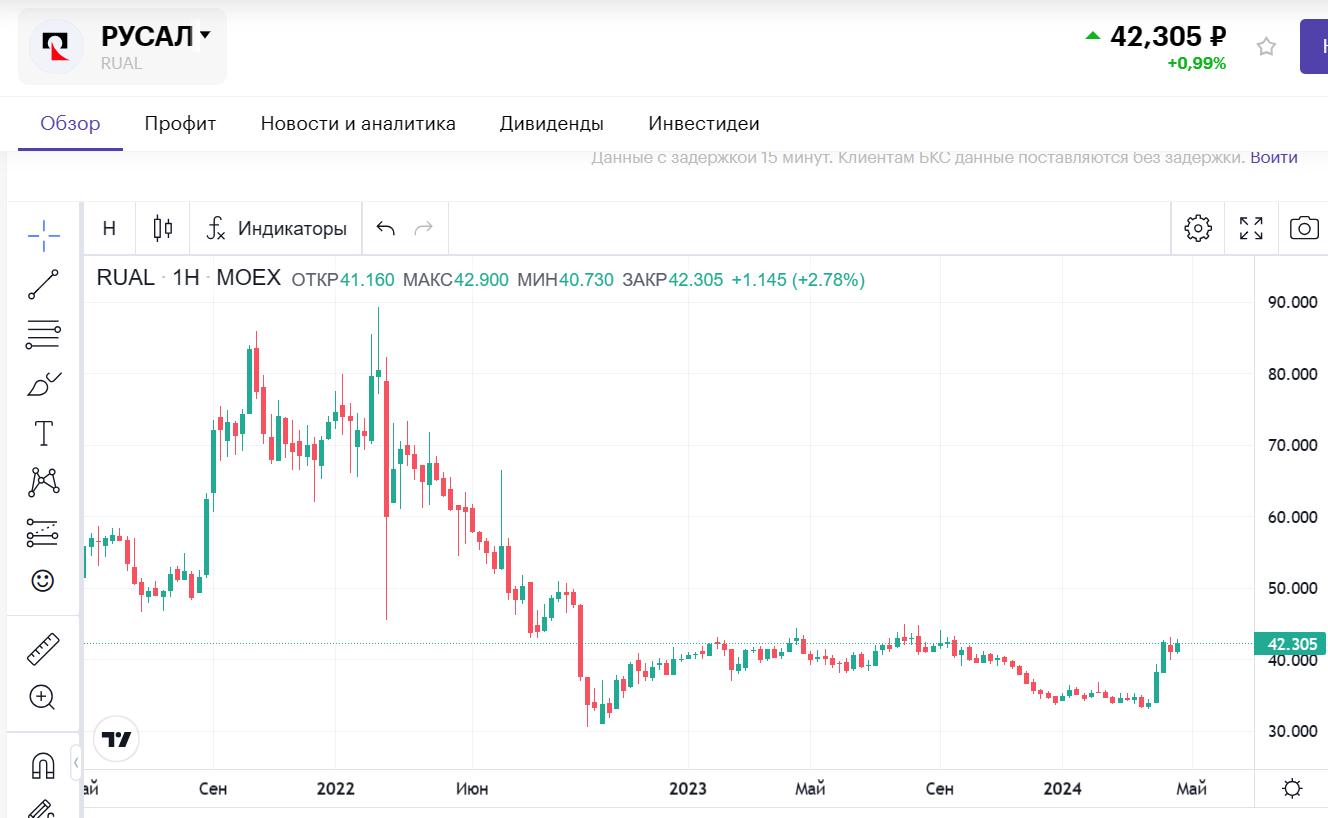This screenshot has width=1328, height=818.
Task: Open the candlestick chart type selector
Action: click(x=163, y=228)
